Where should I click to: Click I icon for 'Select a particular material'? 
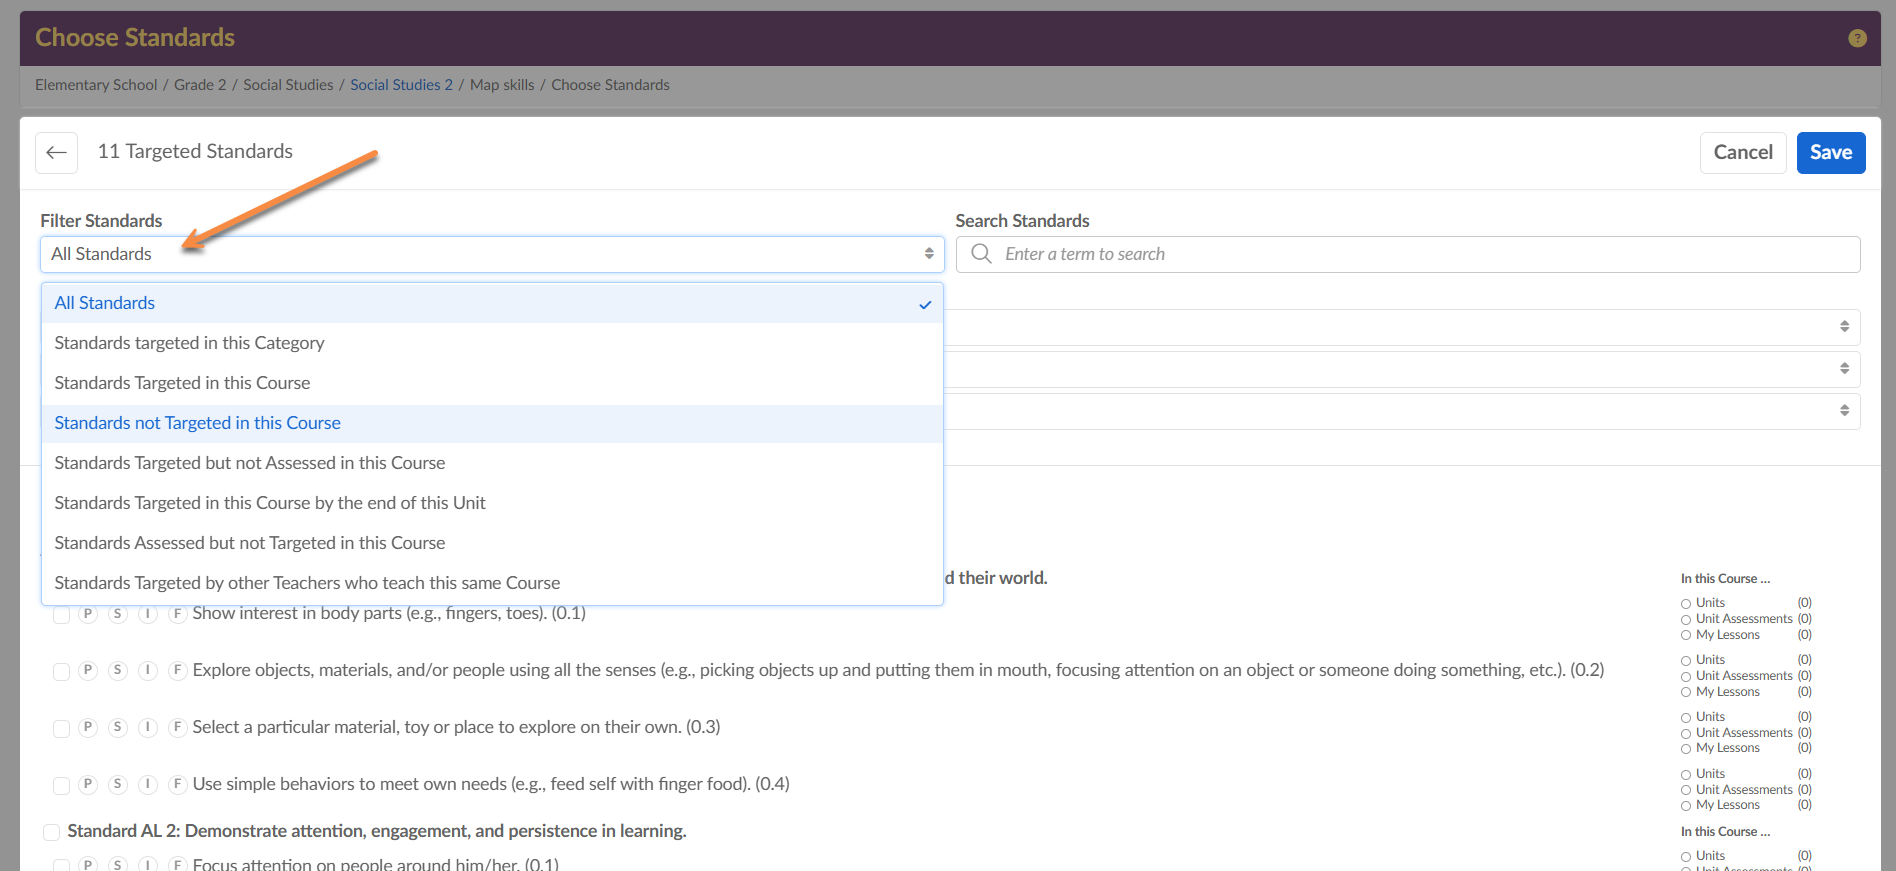(148, 728)
